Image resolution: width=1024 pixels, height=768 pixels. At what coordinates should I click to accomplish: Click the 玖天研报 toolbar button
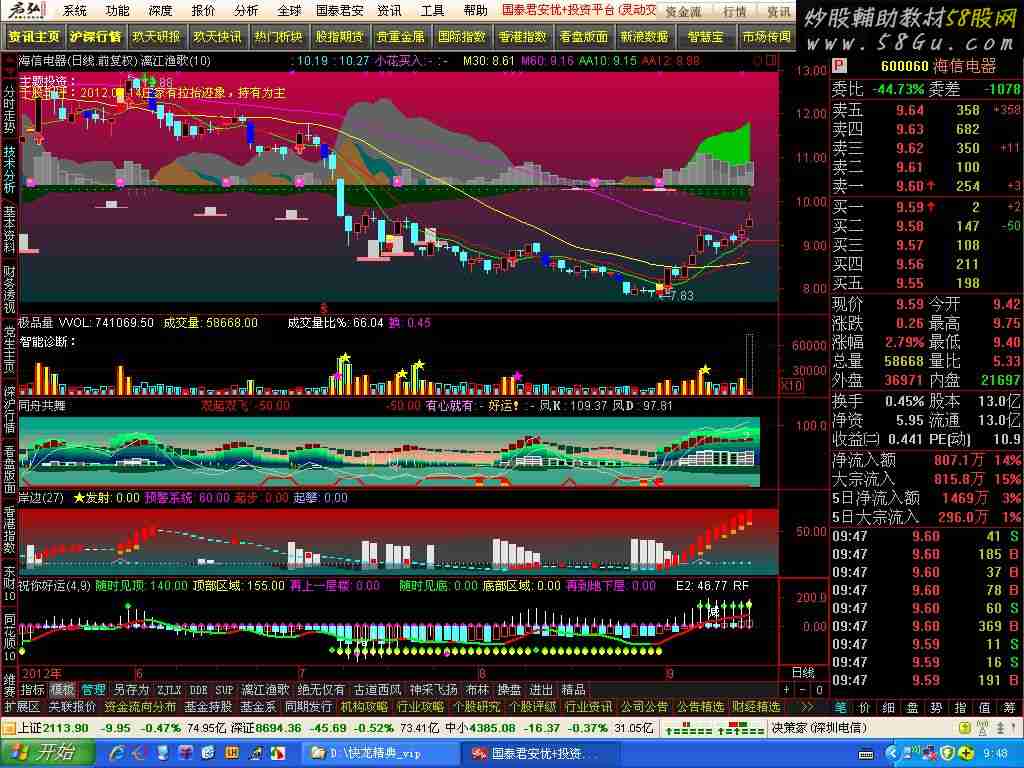[156, 37]
